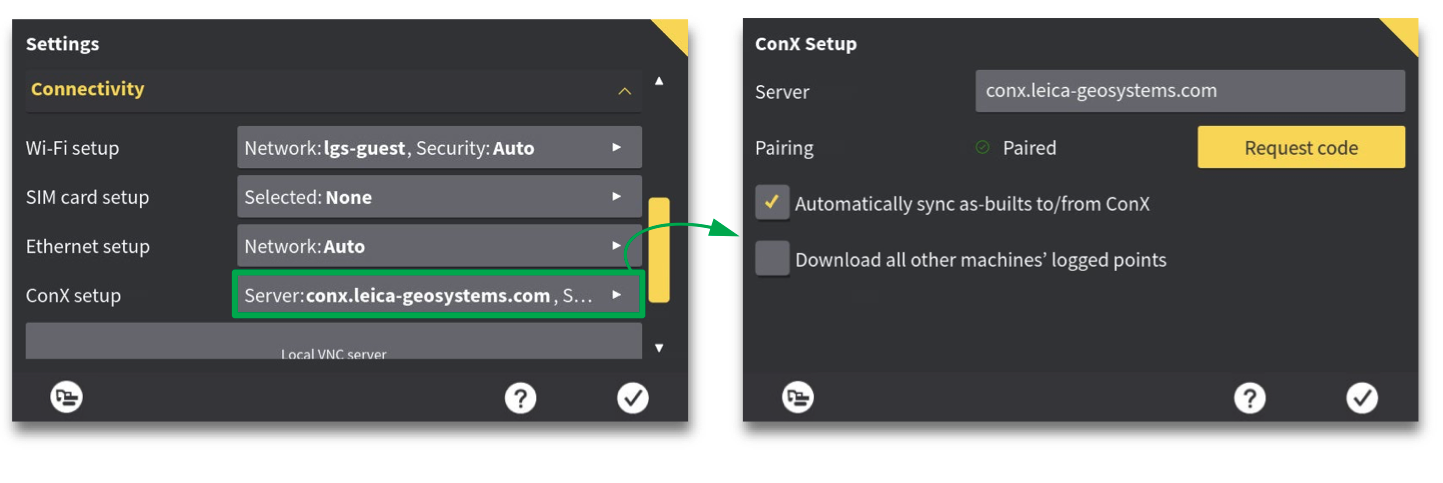
Task: Click the Local VNC server button
Action: (333, 343)
